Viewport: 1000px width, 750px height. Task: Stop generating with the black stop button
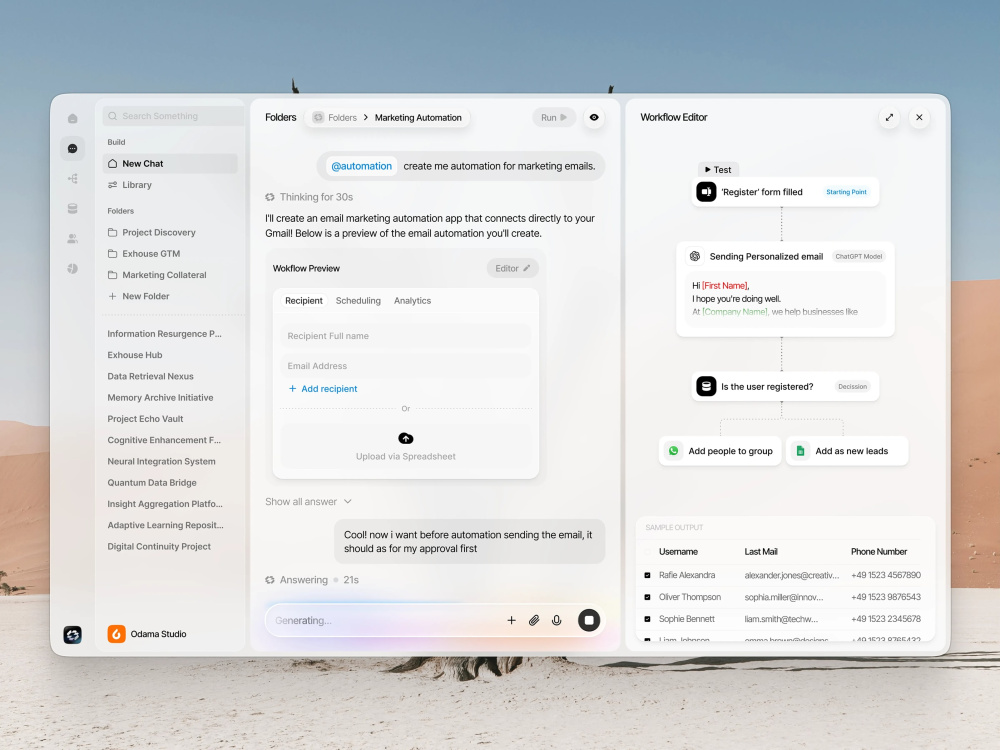[x=589, y=620]
